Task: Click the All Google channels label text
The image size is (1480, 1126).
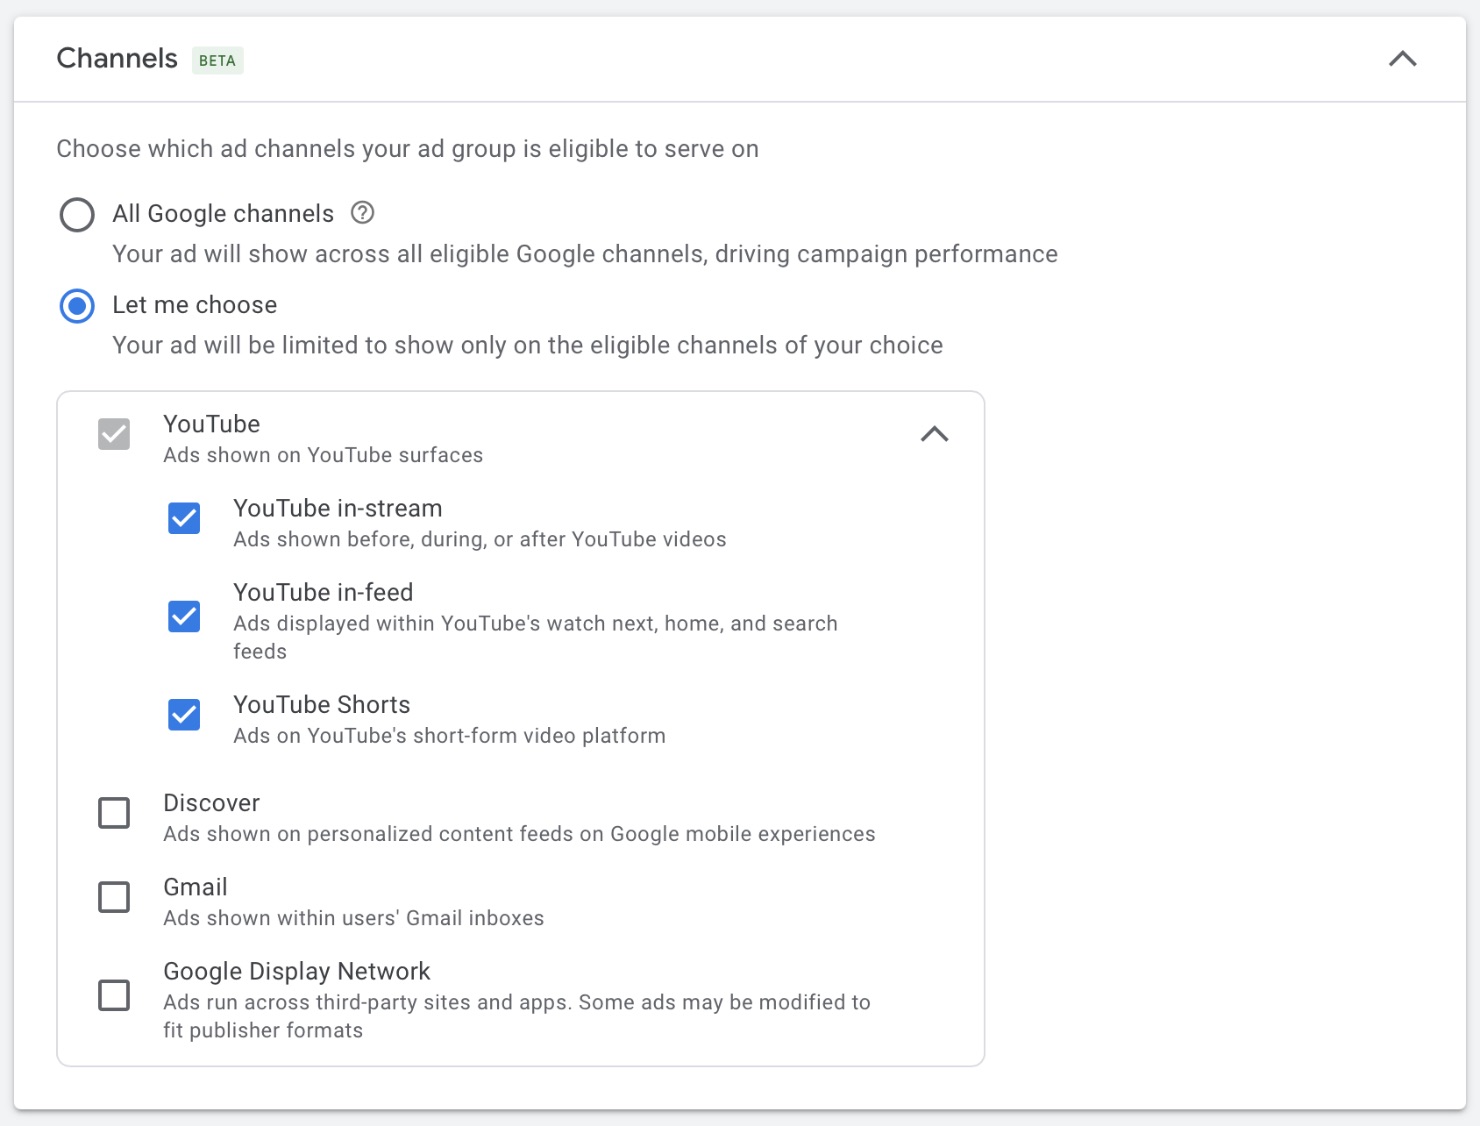Action: (x=223, y=214)
